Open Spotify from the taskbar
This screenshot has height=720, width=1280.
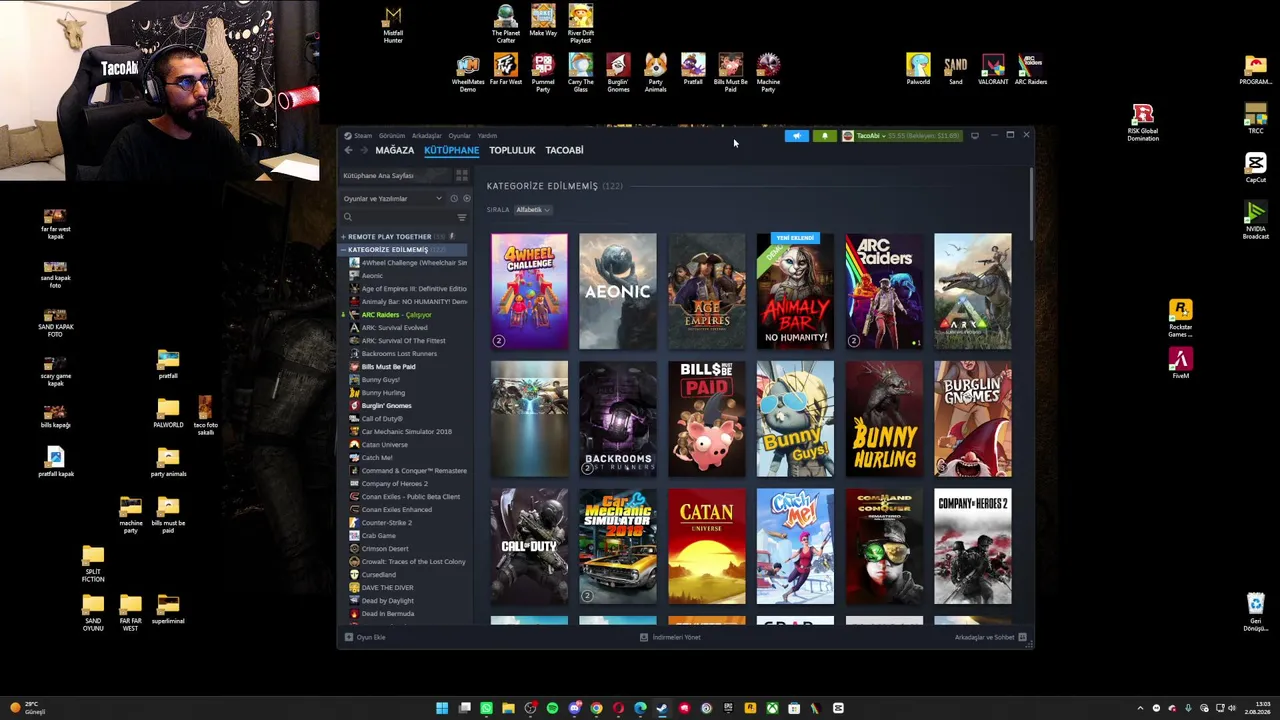(x=552, y=708)
